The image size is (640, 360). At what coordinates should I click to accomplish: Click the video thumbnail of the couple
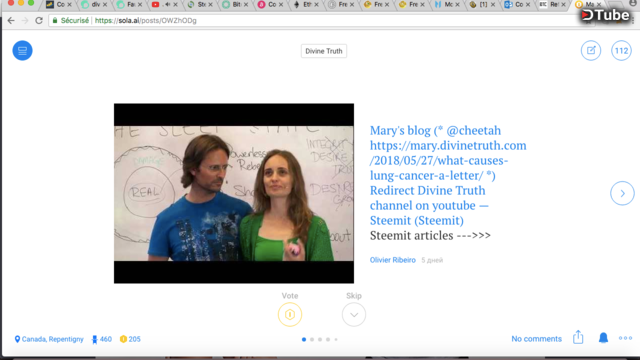234,193
